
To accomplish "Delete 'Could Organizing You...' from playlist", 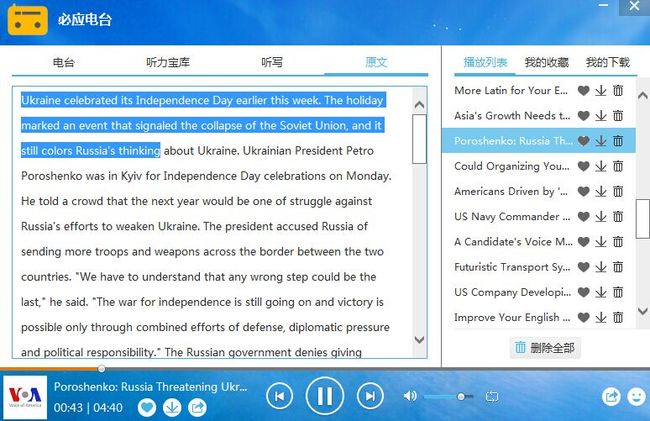I will click(x=618, y=166).
